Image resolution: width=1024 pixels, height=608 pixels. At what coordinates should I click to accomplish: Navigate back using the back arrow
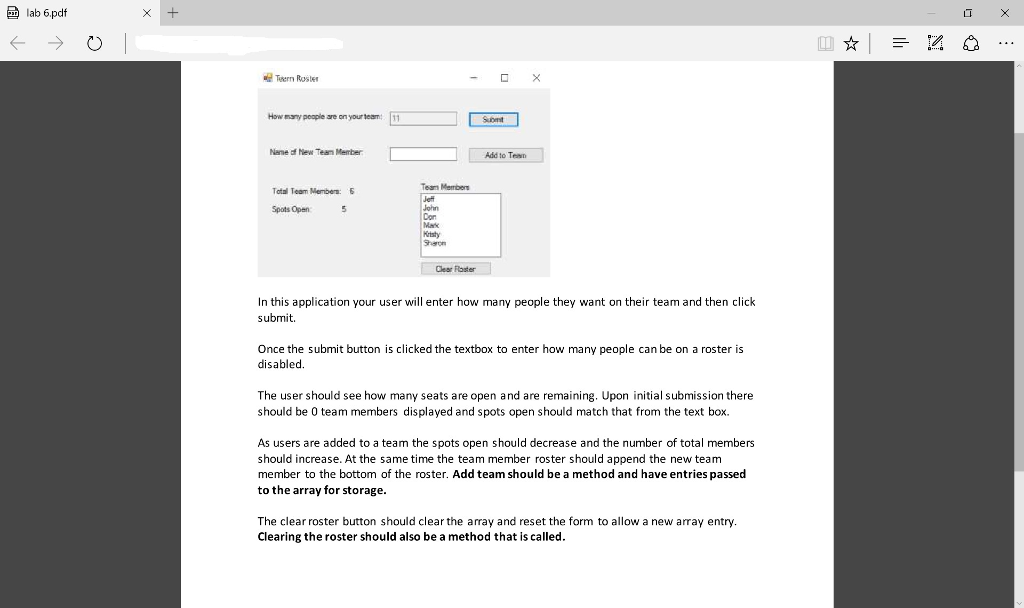pyautogui.click(x=16, y=43)
